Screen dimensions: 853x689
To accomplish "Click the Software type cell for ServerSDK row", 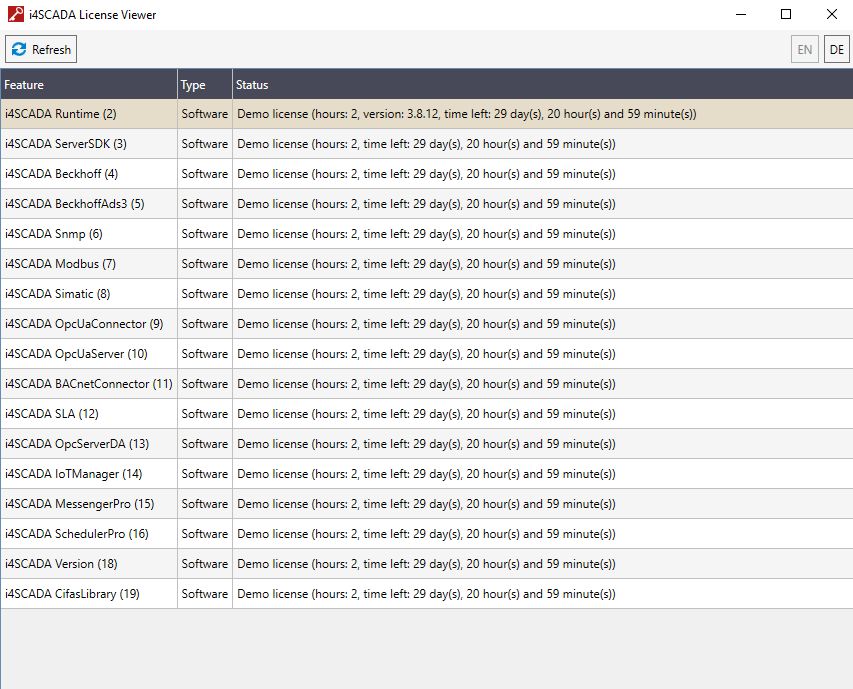I will (205, 144).
